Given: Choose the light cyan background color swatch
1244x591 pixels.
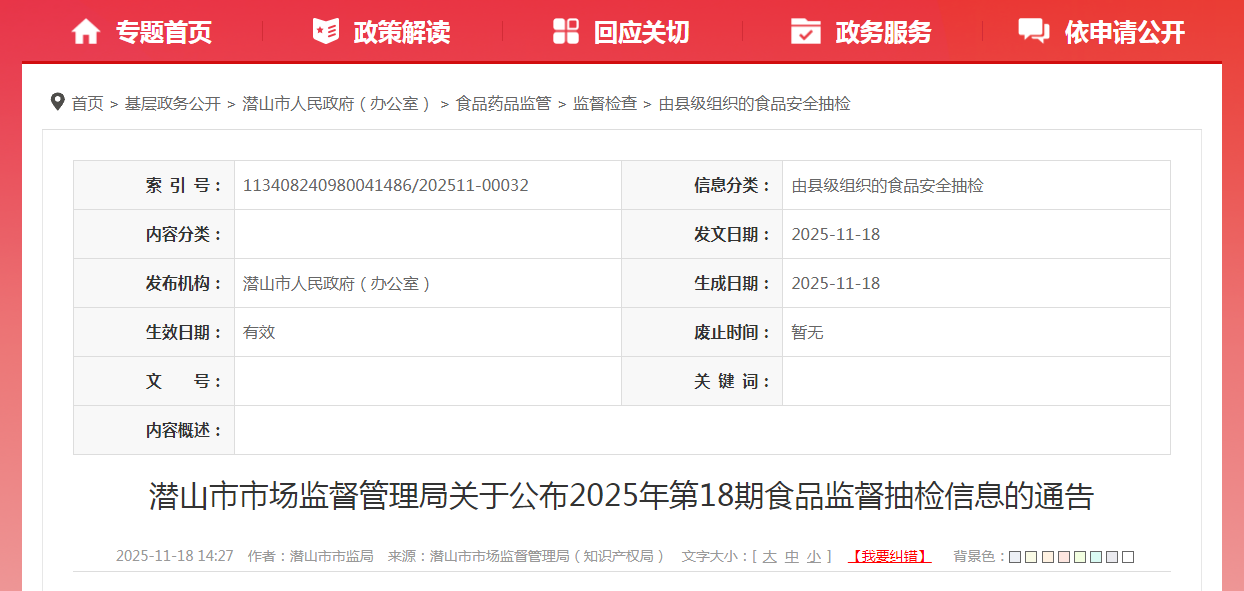Looking at the screenshot, I should (1096, 557).
